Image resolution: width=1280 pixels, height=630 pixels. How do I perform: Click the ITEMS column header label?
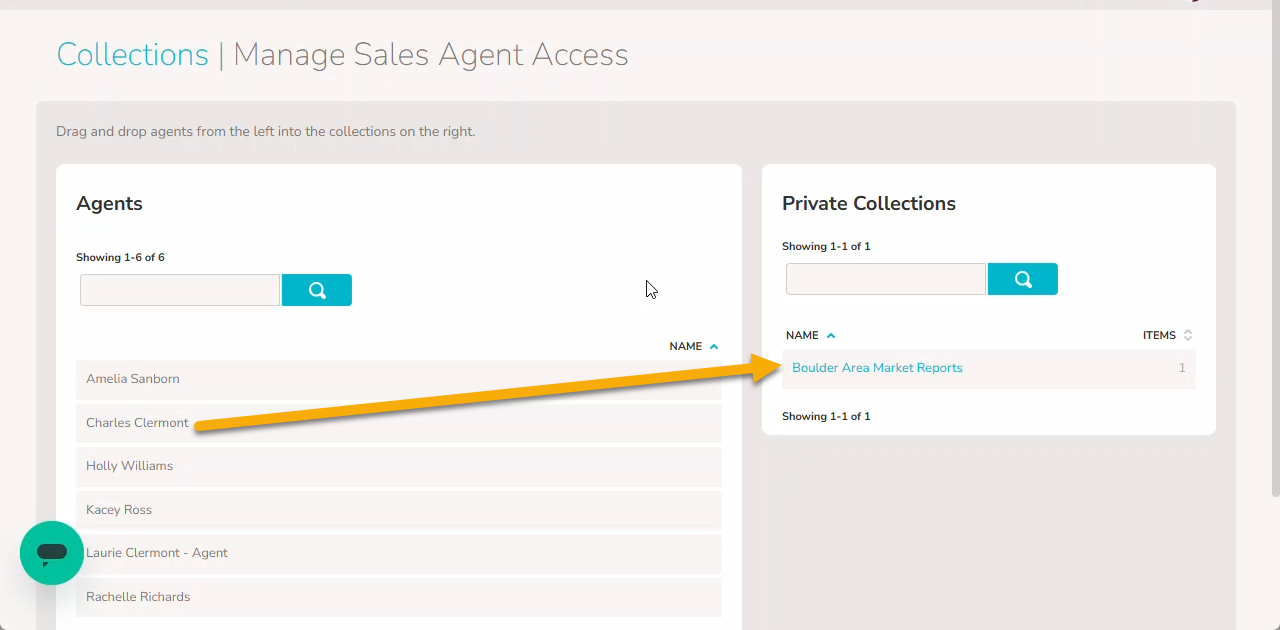coord(1159,336)
